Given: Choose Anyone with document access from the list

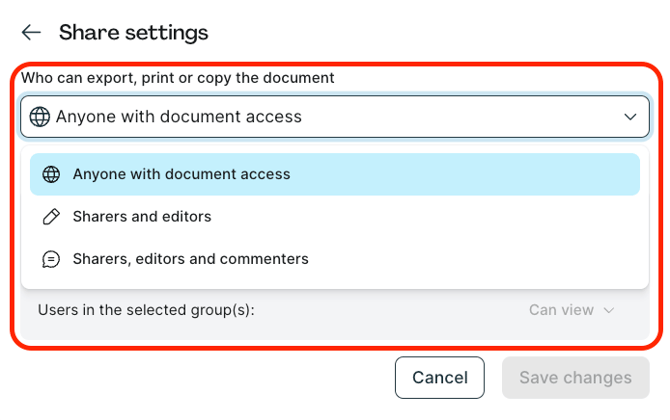Looking at the screenshot, I should (181, 174).
